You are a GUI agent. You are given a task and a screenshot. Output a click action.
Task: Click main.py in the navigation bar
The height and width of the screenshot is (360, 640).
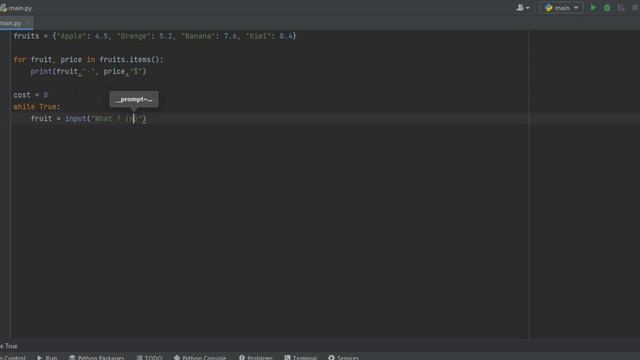coord(16,8)
